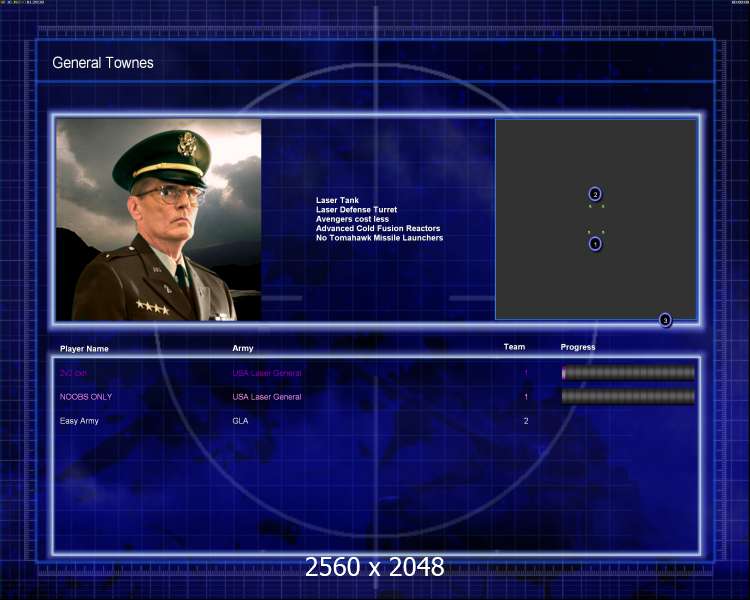The width and height of the screenshot is (750, 600).
Task: Click the gray map preview panel
Action: pos(596,219)
